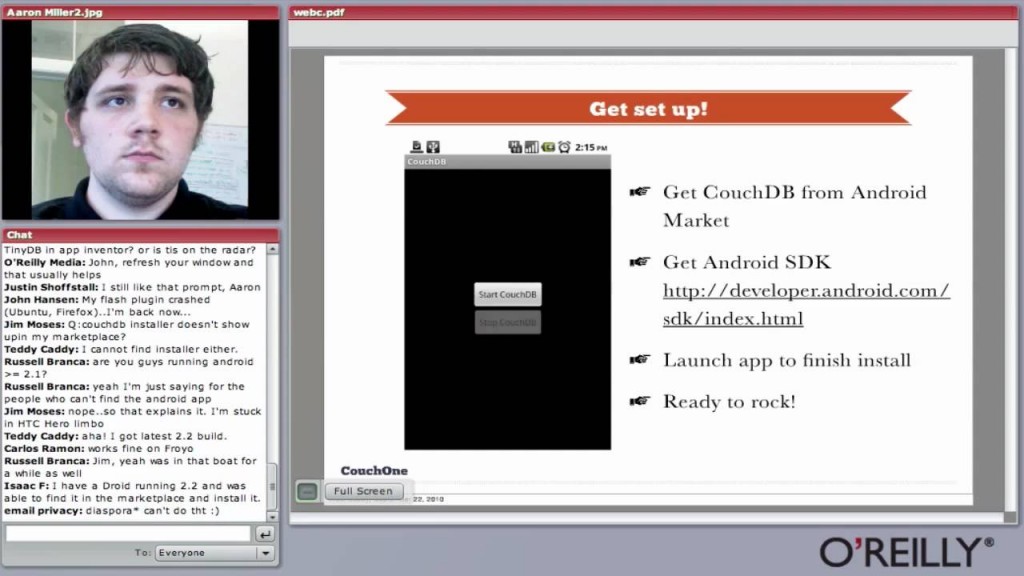The image size is (1024, 576).
Task: Click the chat send arrow icon
Action: coord(265,534)
